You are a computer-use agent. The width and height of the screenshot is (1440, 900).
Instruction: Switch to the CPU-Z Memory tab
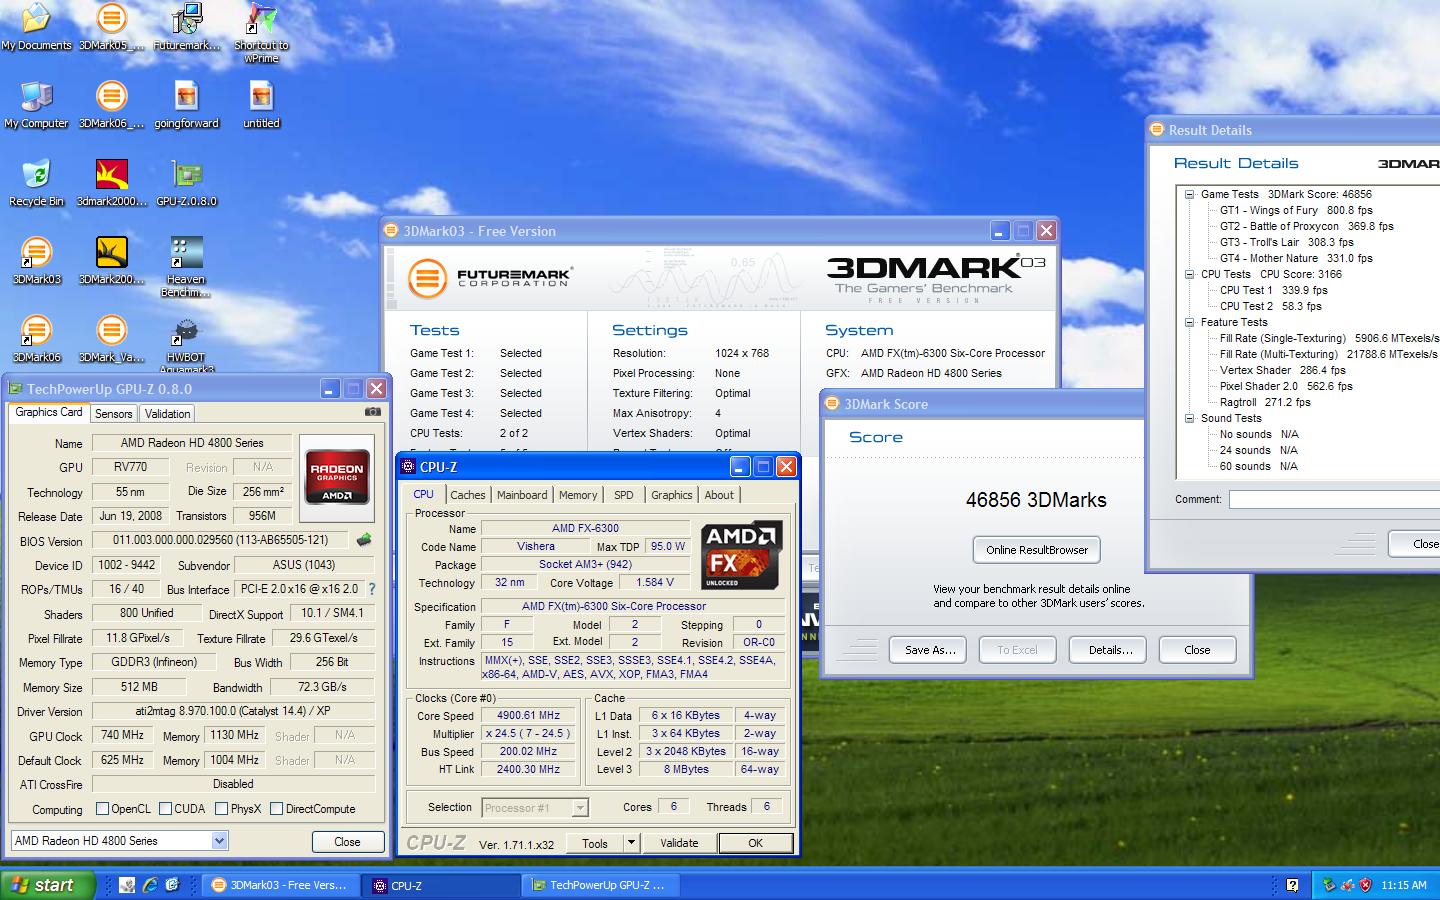(578, 495)
